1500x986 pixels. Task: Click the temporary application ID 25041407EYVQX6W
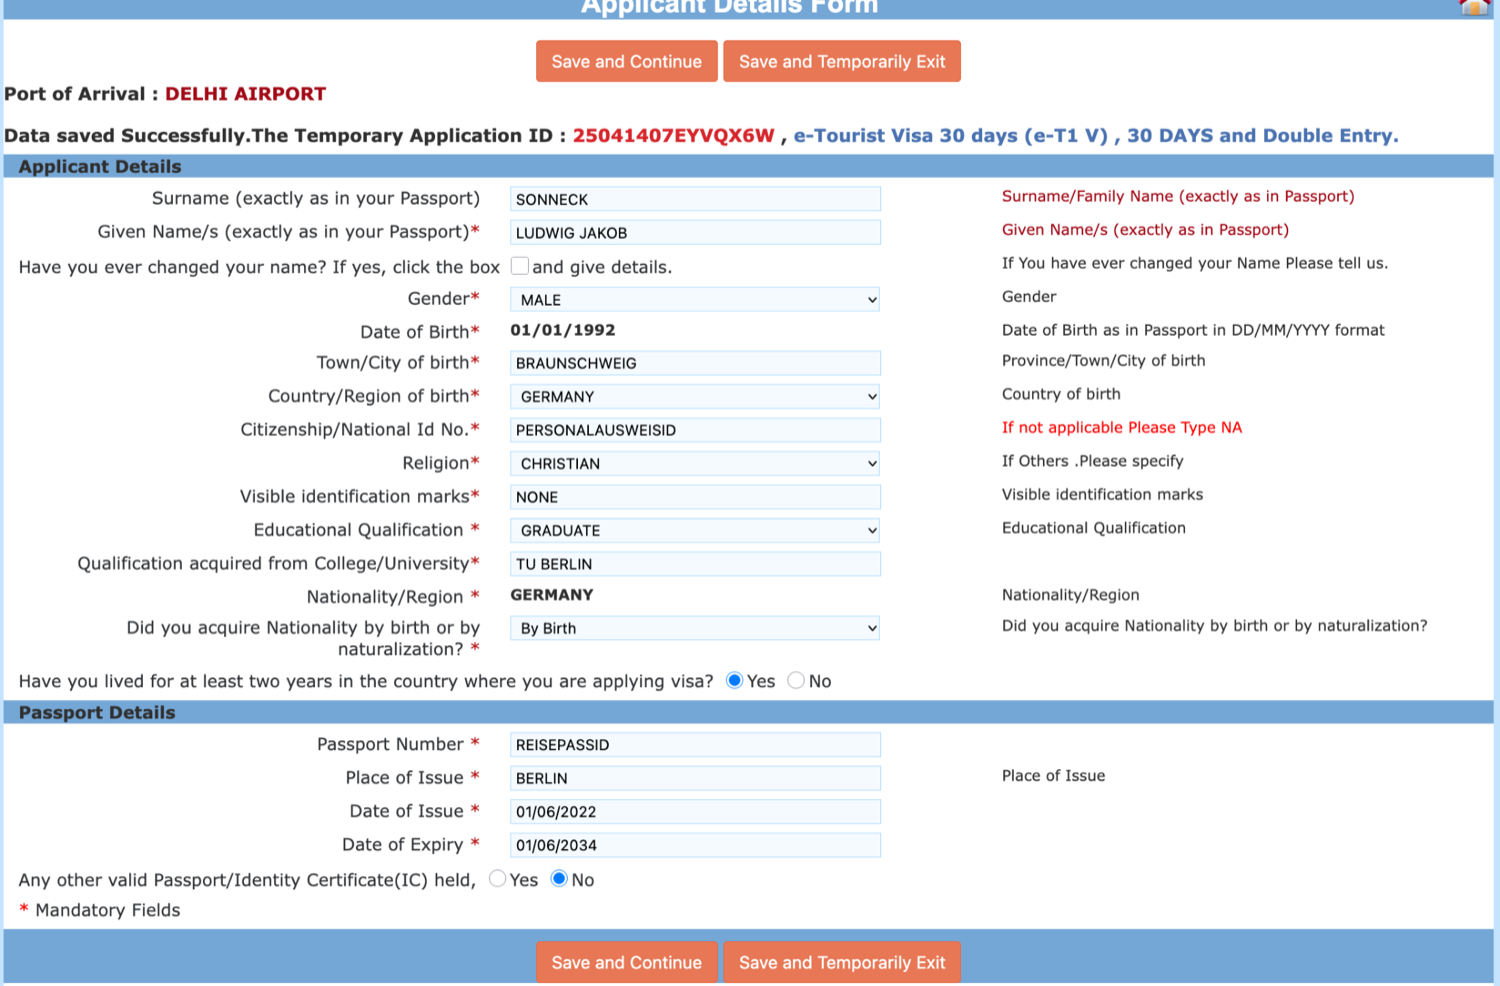click(x=673, y=135)
